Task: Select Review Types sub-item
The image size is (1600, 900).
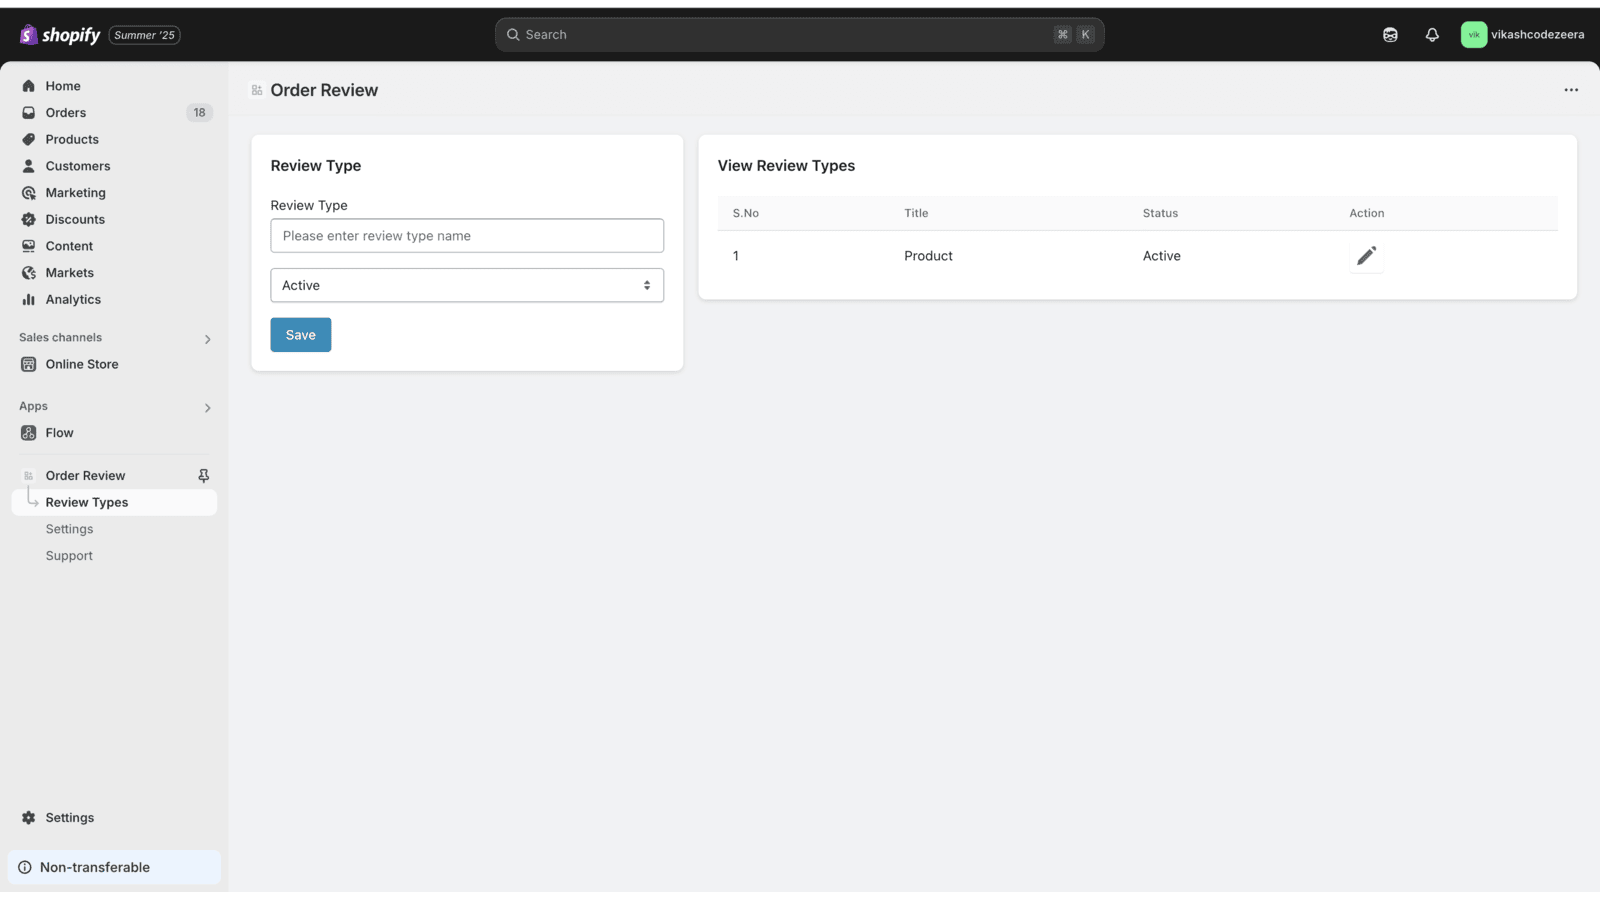Action: (114, 503)
